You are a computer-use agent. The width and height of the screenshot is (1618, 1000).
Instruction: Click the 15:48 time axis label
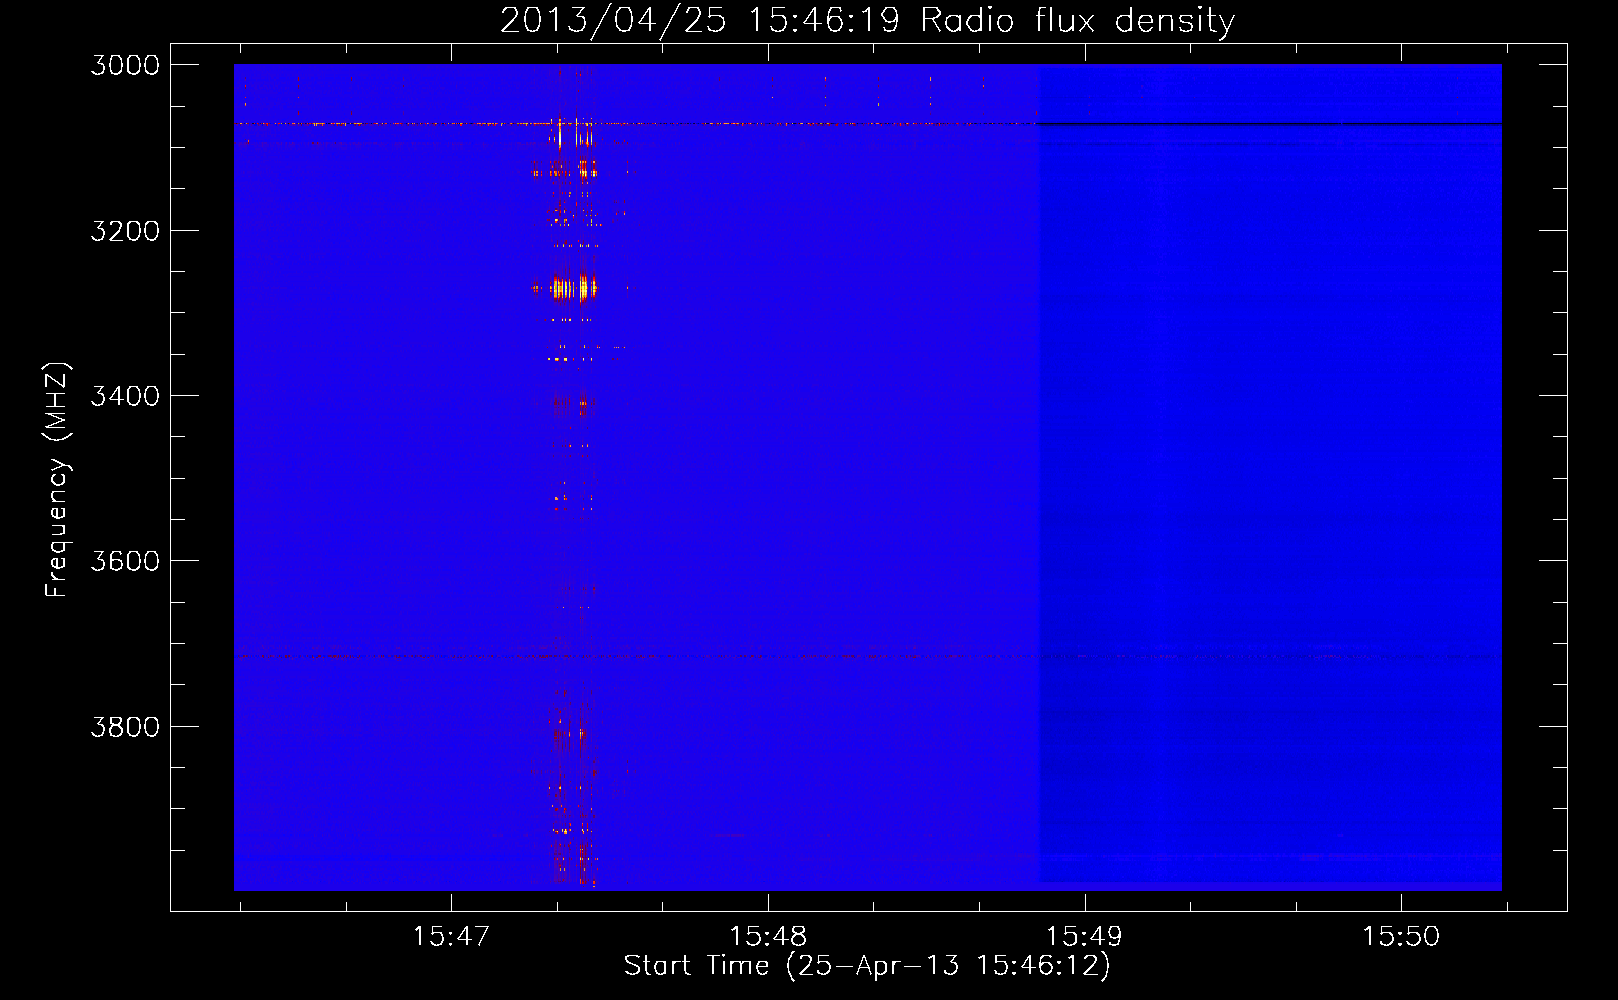pos(768,936)
